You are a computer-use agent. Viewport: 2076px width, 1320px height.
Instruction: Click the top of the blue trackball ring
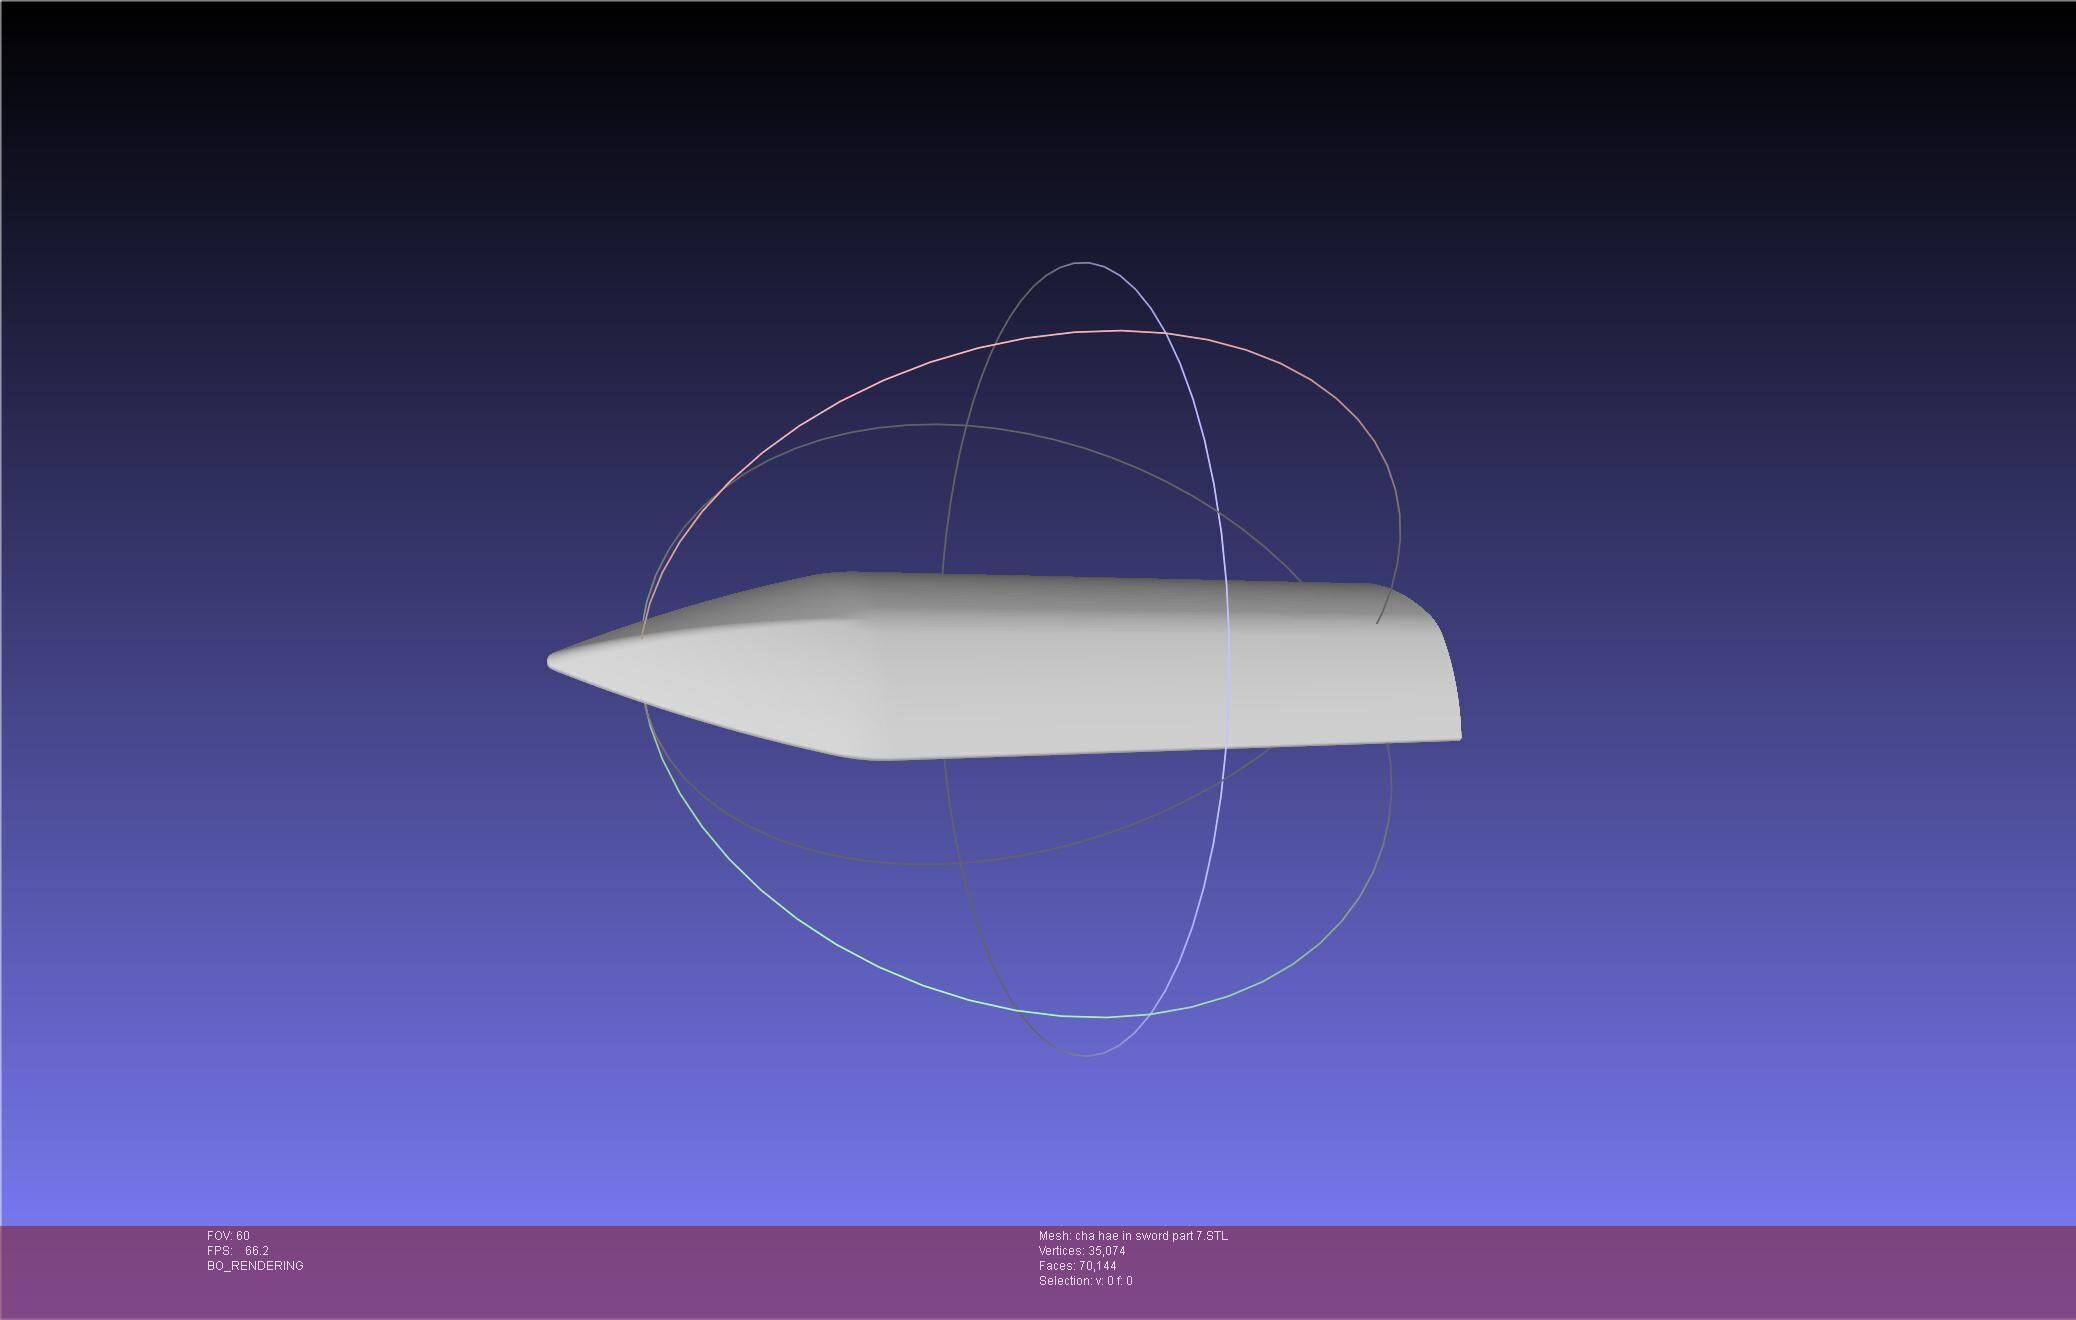point(1085,263)
